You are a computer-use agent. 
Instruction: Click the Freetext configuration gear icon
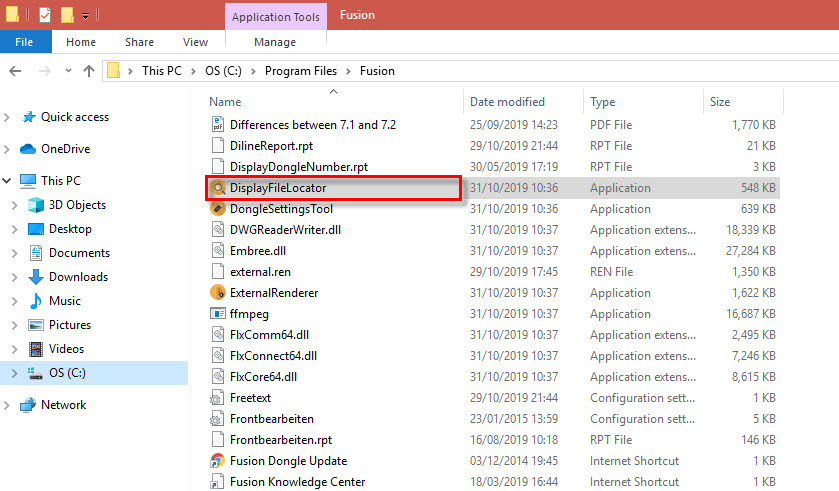(217, 397)
